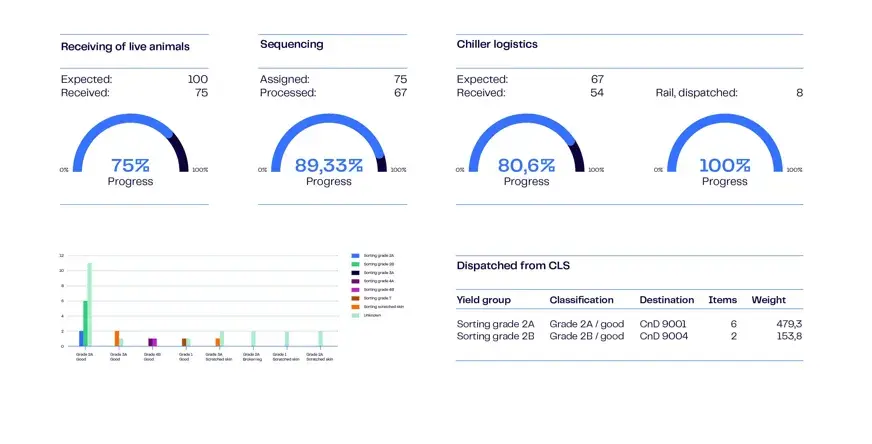Click the Chiller logistics section title
This screenshot has height=444, width=872.
point(497,45)
